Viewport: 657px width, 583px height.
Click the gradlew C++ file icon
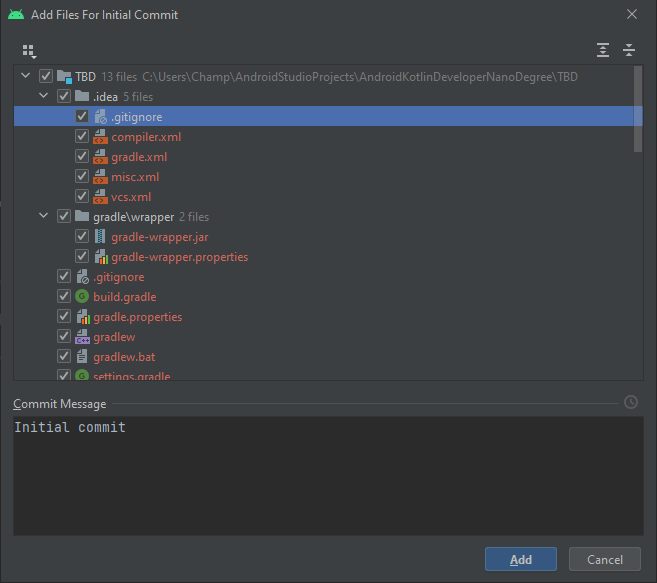(82, 337)
